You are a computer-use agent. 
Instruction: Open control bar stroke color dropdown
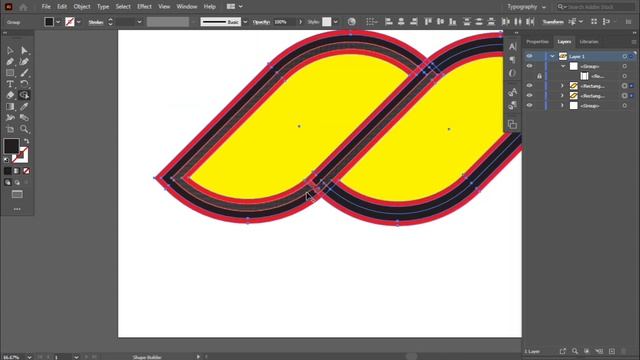(78, 22)
